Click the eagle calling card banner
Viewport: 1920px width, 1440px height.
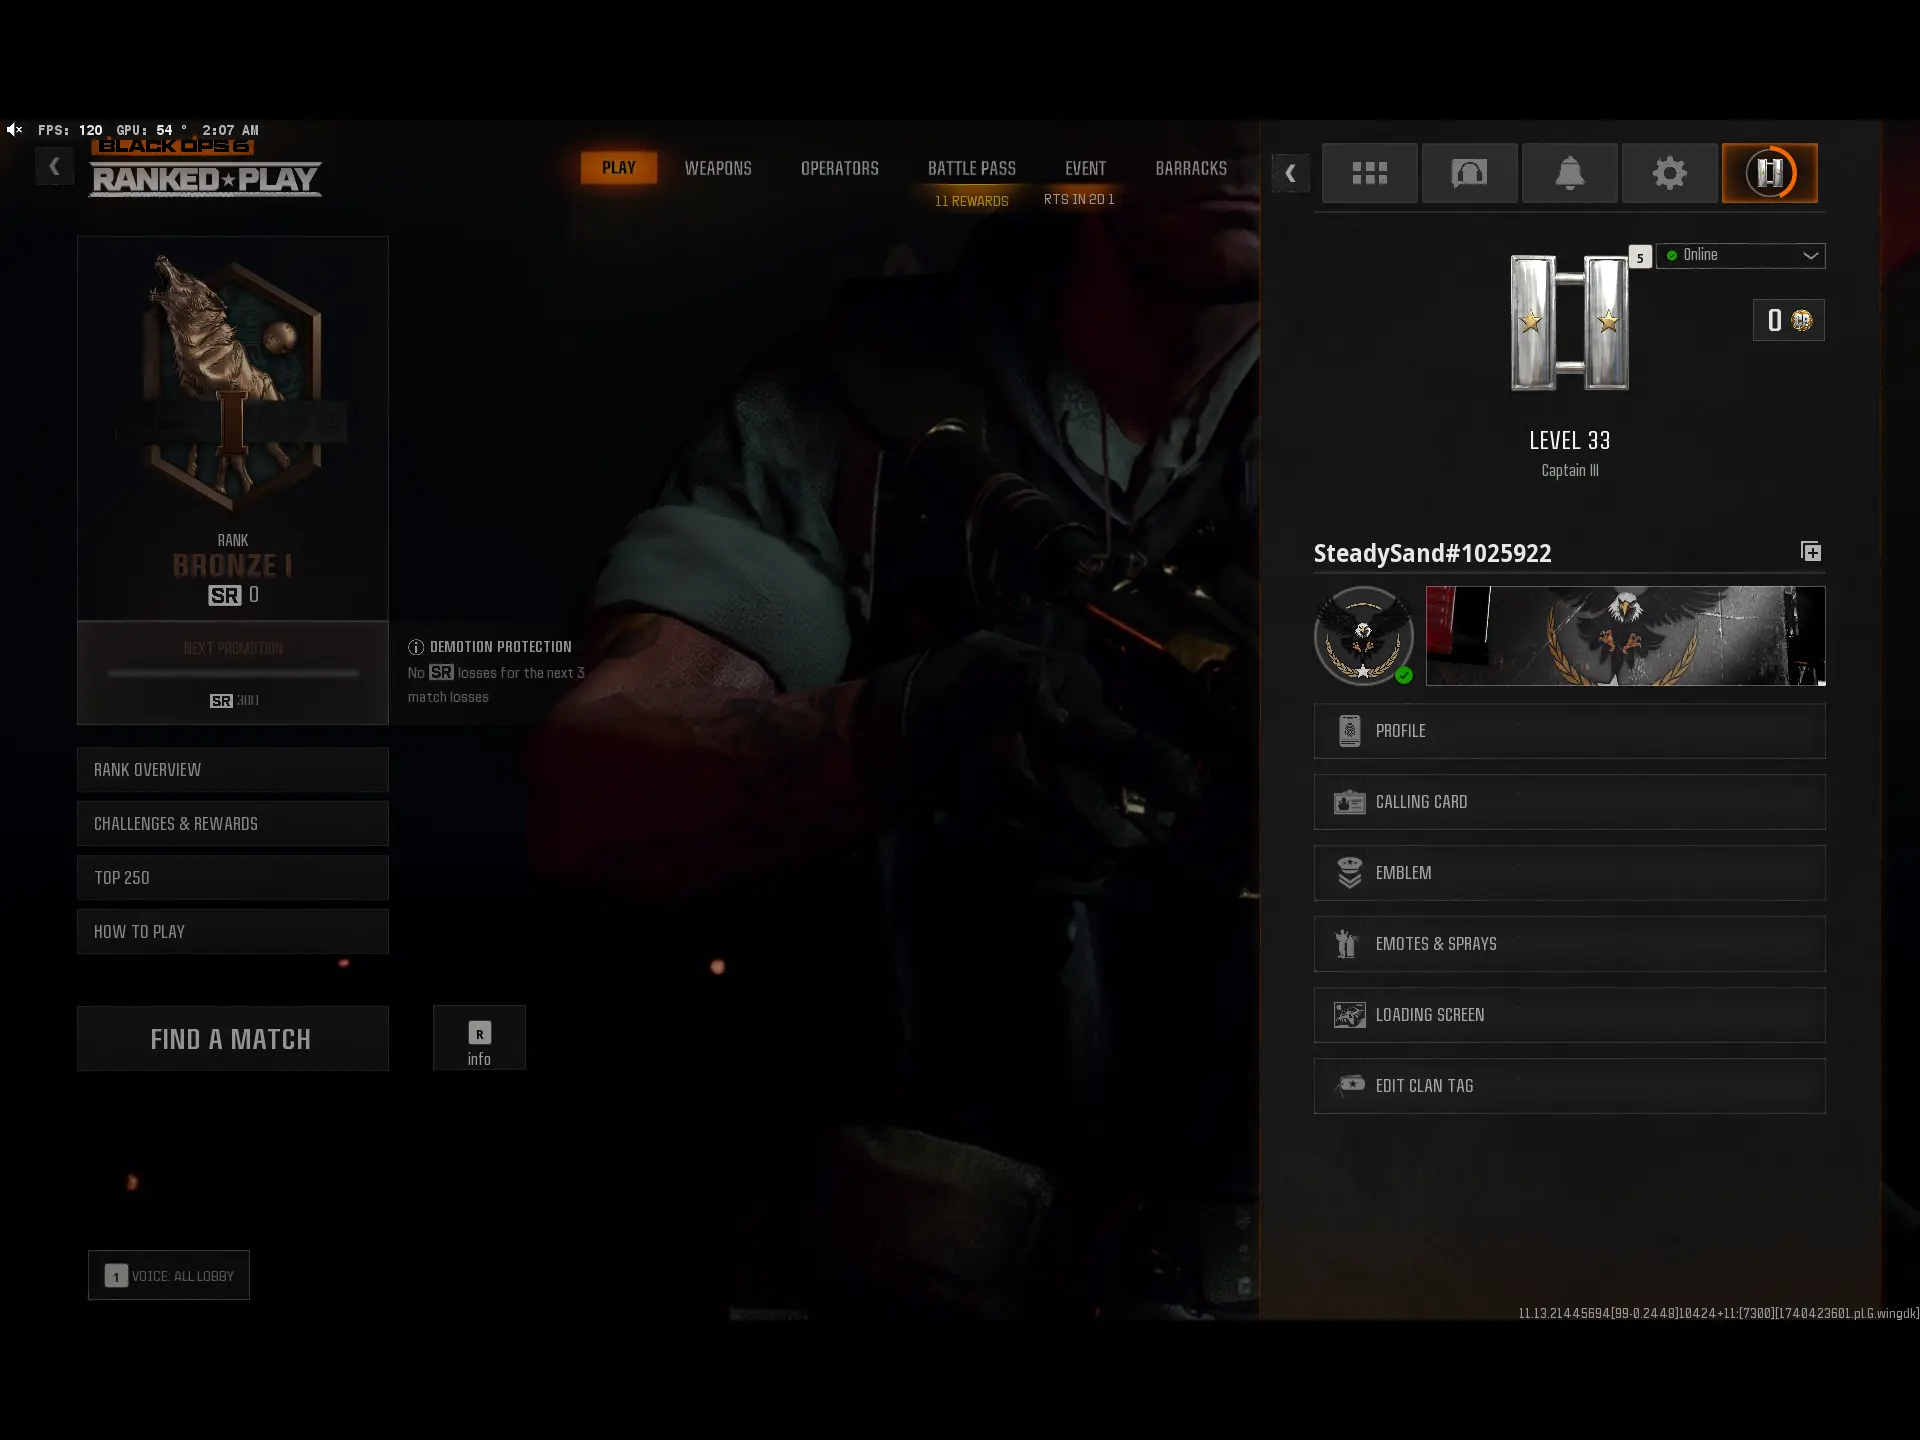[1624, 636]
